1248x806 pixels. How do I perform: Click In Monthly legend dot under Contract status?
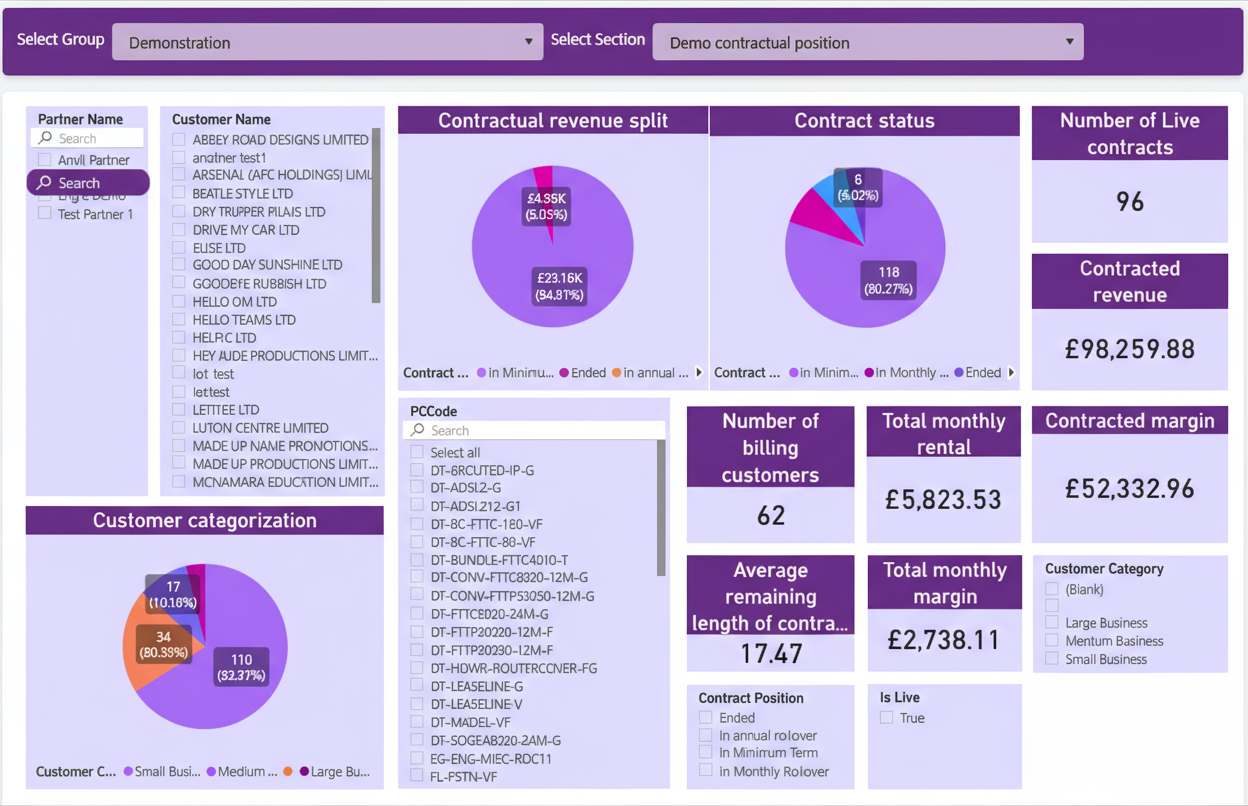(870, 373)
